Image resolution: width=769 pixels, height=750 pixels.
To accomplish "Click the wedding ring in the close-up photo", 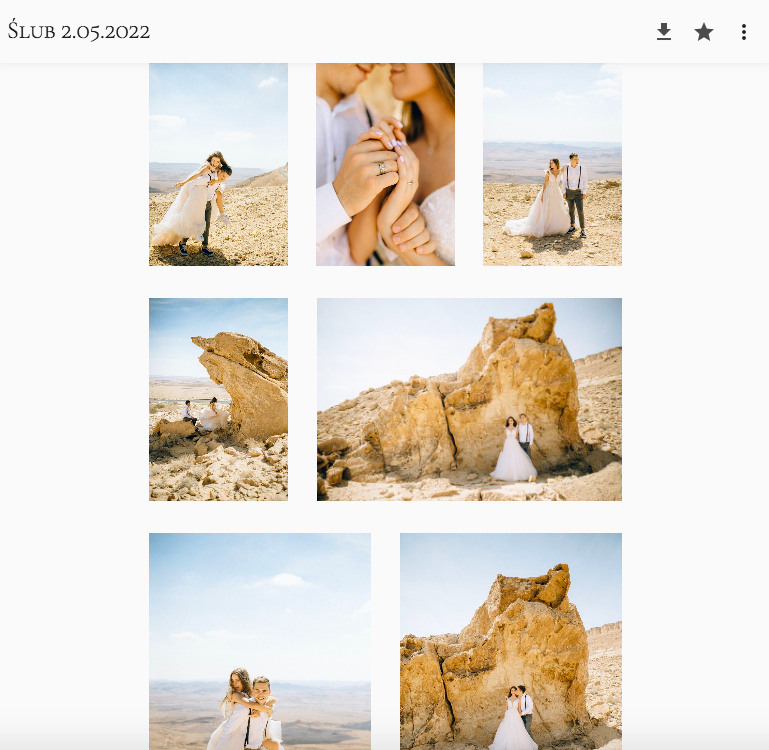I will pos(382,168).
